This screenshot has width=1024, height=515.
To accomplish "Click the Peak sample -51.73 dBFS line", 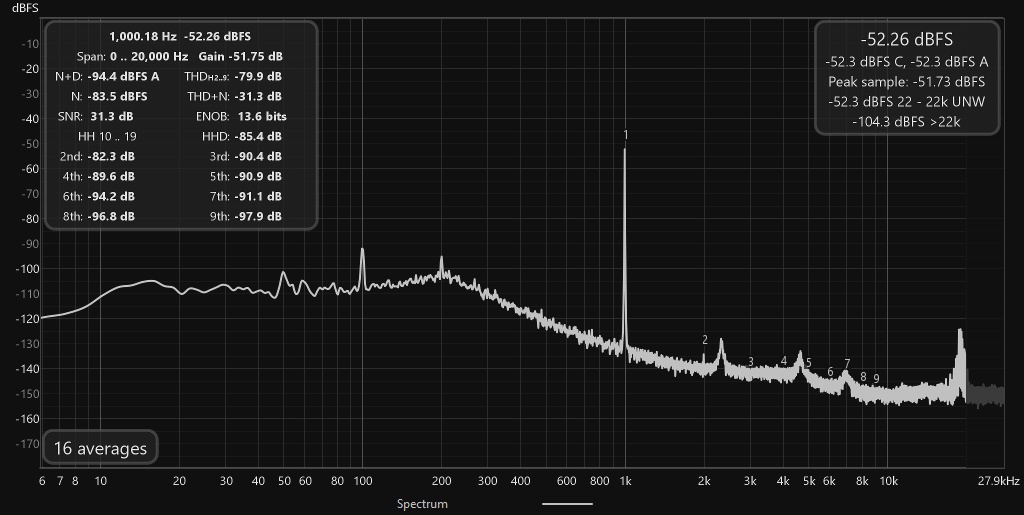I will tap(906, 82).
